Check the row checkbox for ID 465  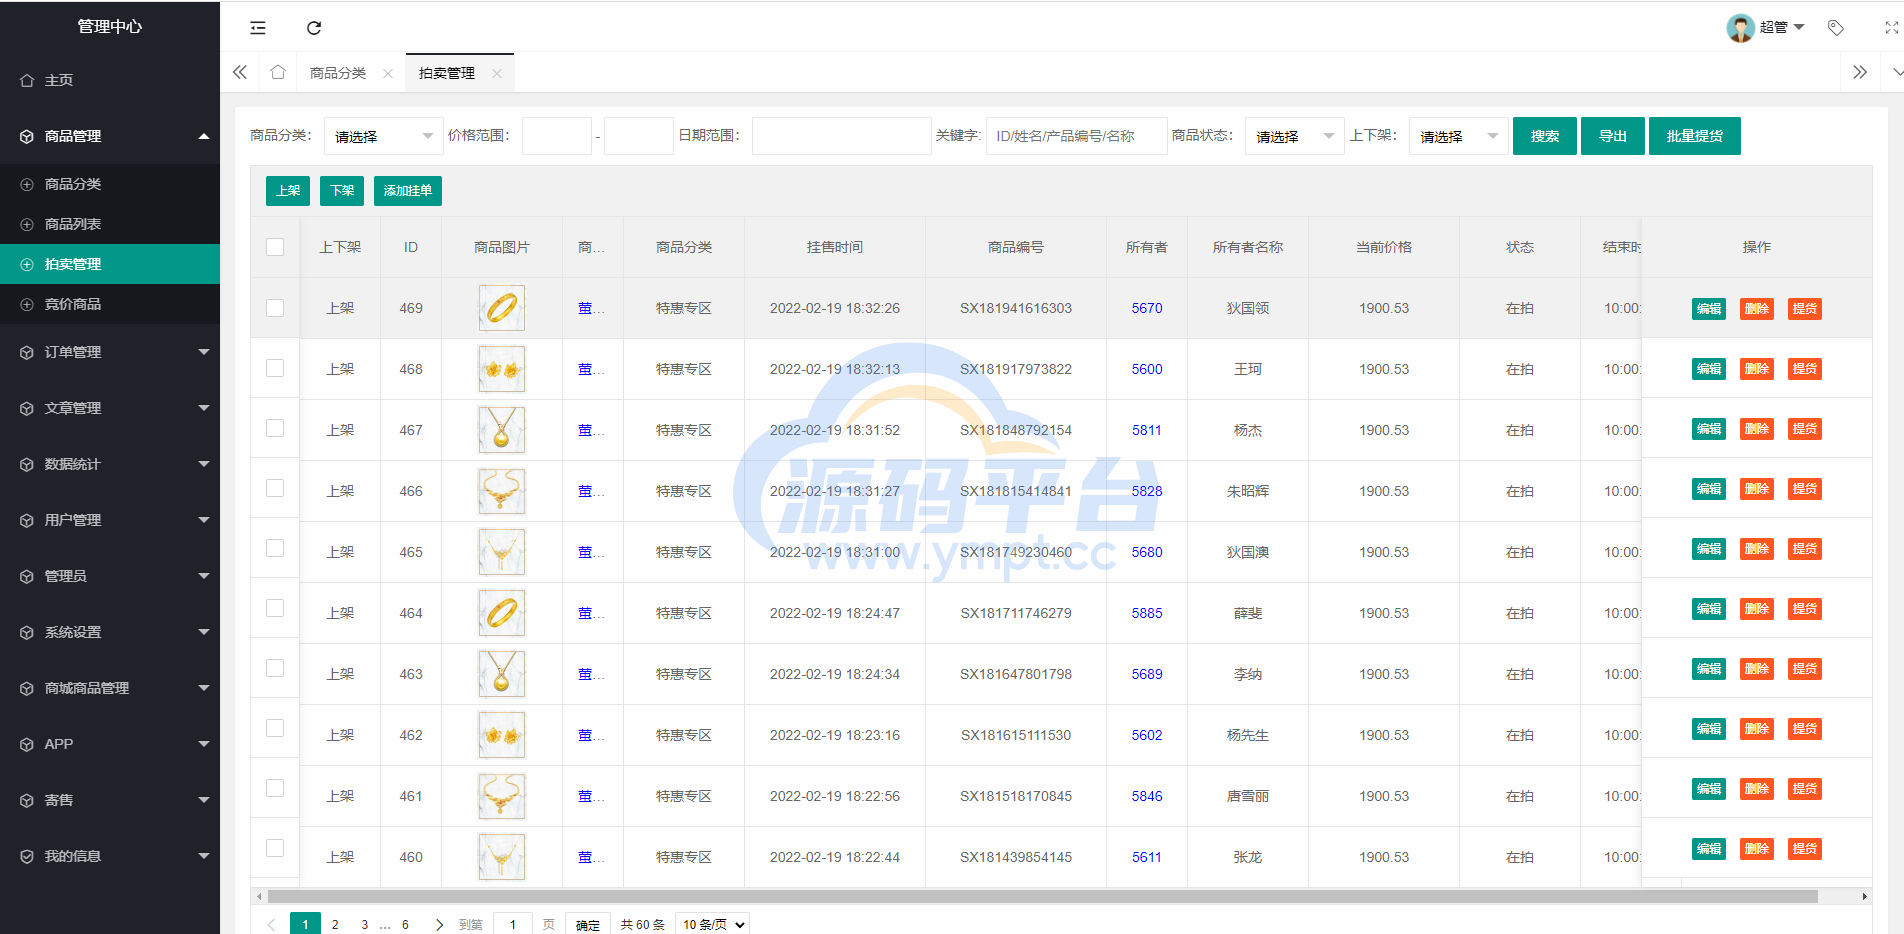pyautogui.click(x=275, y=548)
